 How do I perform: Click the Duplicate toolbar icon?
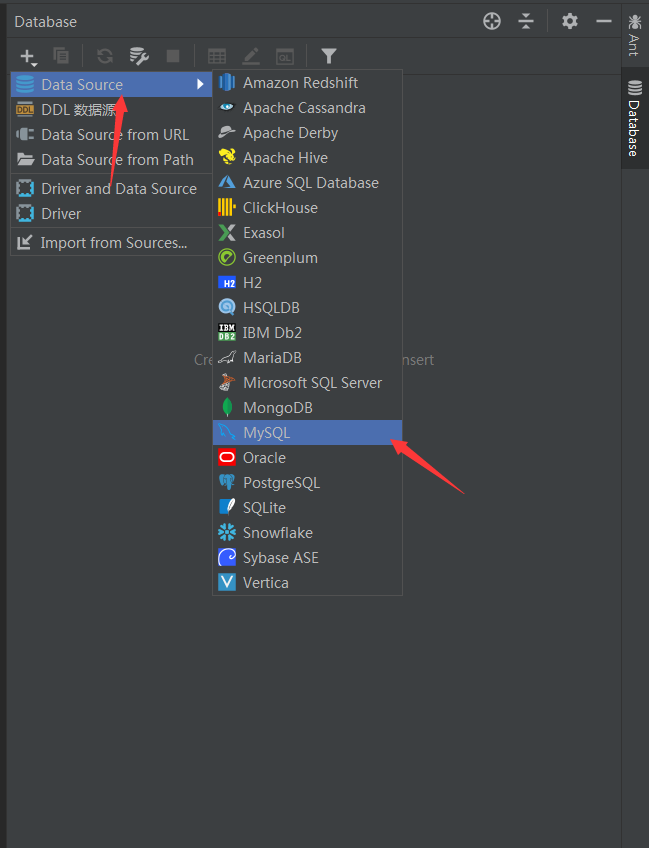[x=61, y=55]
